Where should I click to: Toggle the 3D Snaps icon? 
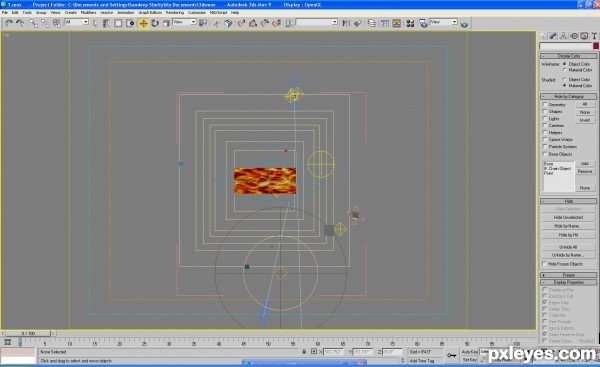point(241,23)
